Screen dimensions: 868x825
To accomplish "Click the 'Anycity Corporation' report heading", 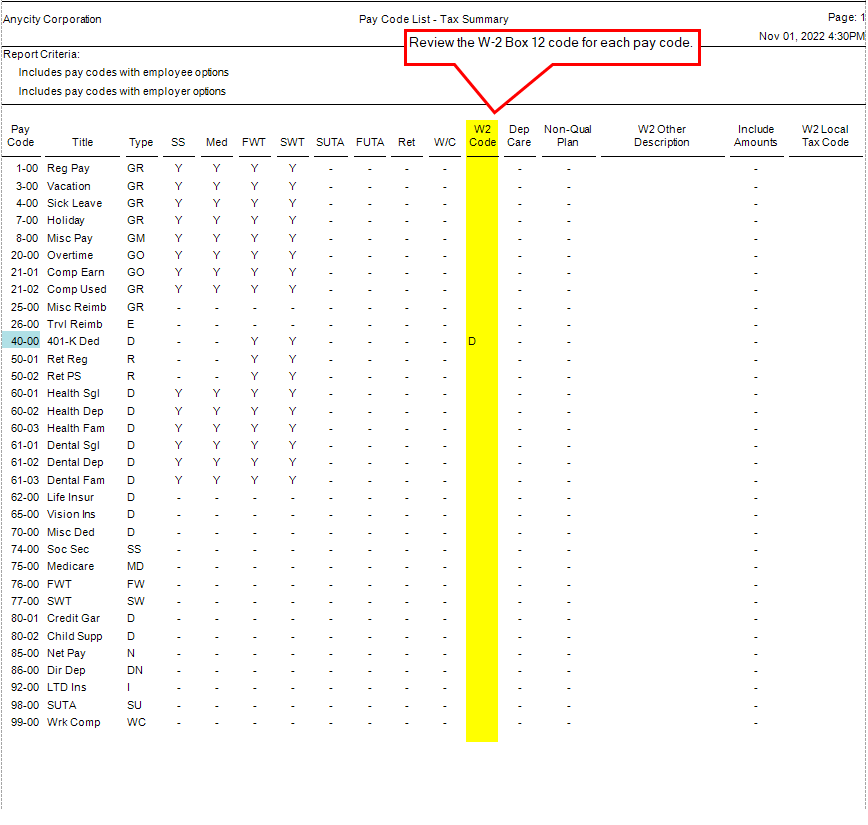I will click(52, 19).
